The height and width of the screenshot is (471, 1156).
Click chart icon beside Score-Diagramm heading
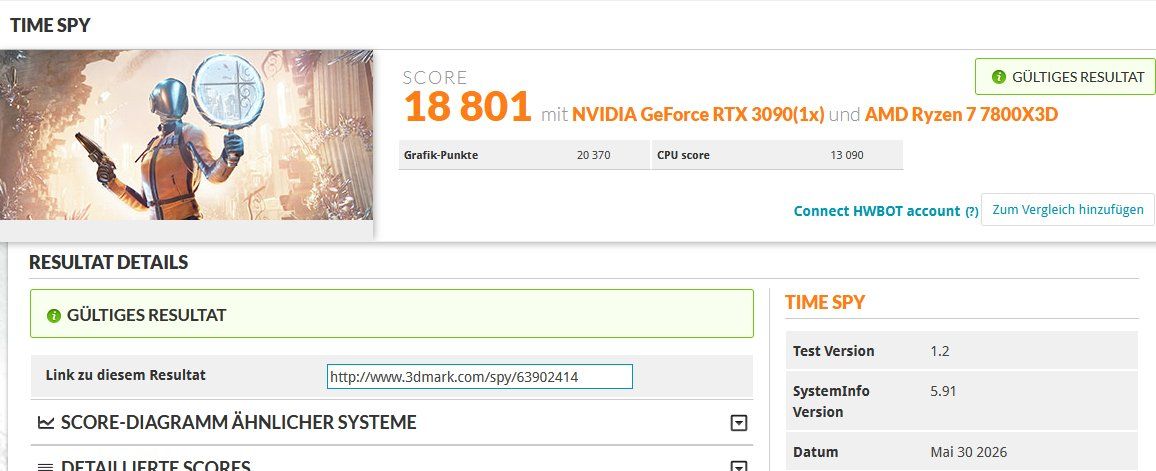click(46, 422)
